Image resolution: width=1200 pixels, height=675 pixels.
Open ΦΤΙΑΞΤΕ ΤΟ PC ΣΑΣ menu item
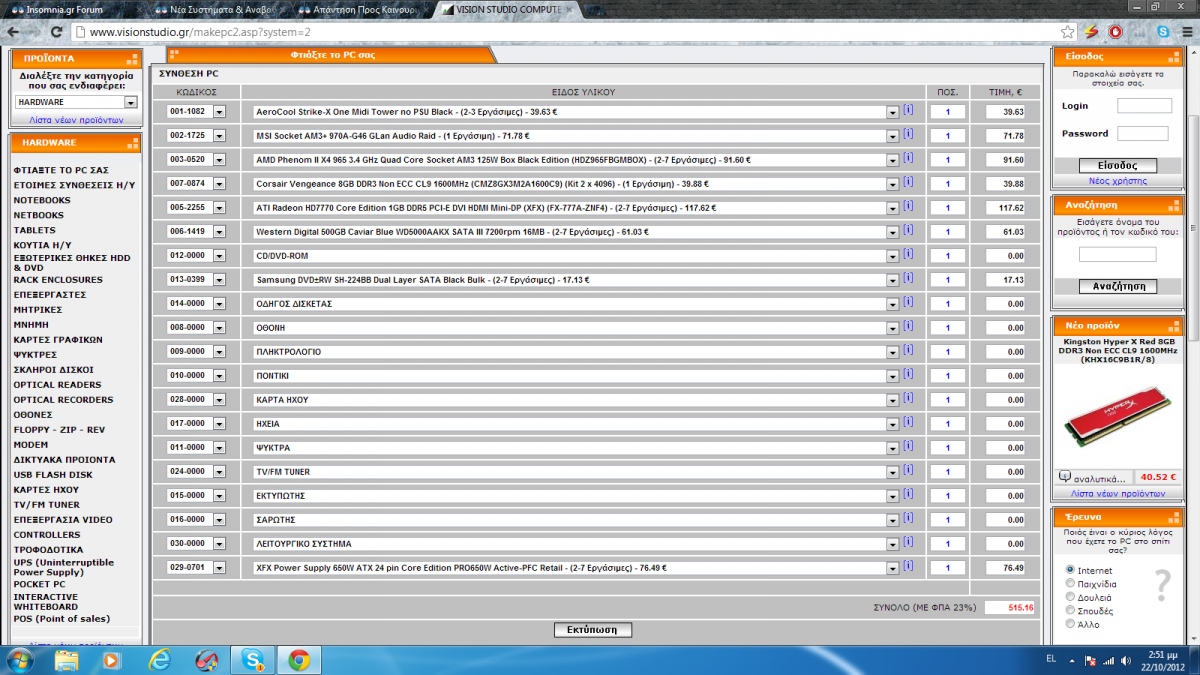(x=61, y=170)
